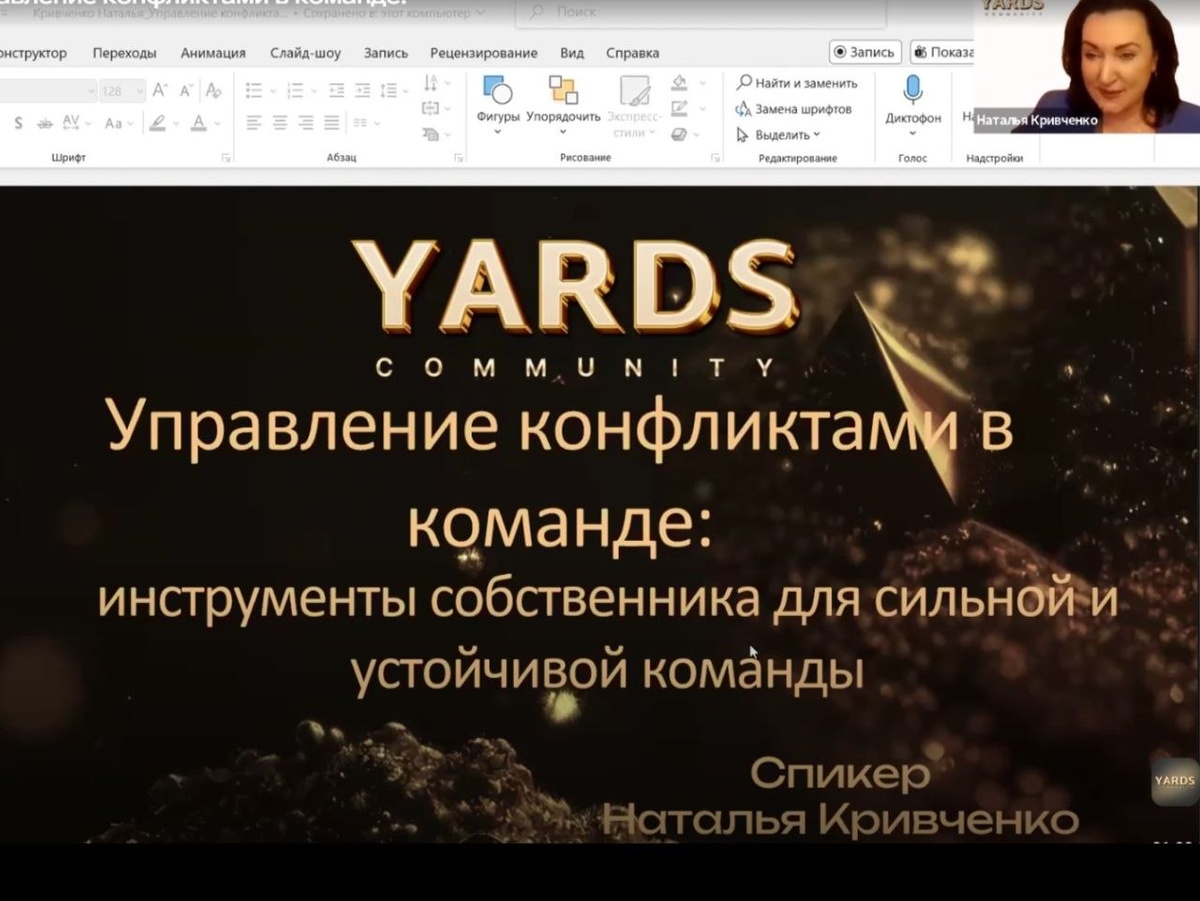Click the align text vertically icon
1200x901 pixels.
point(431,108)
